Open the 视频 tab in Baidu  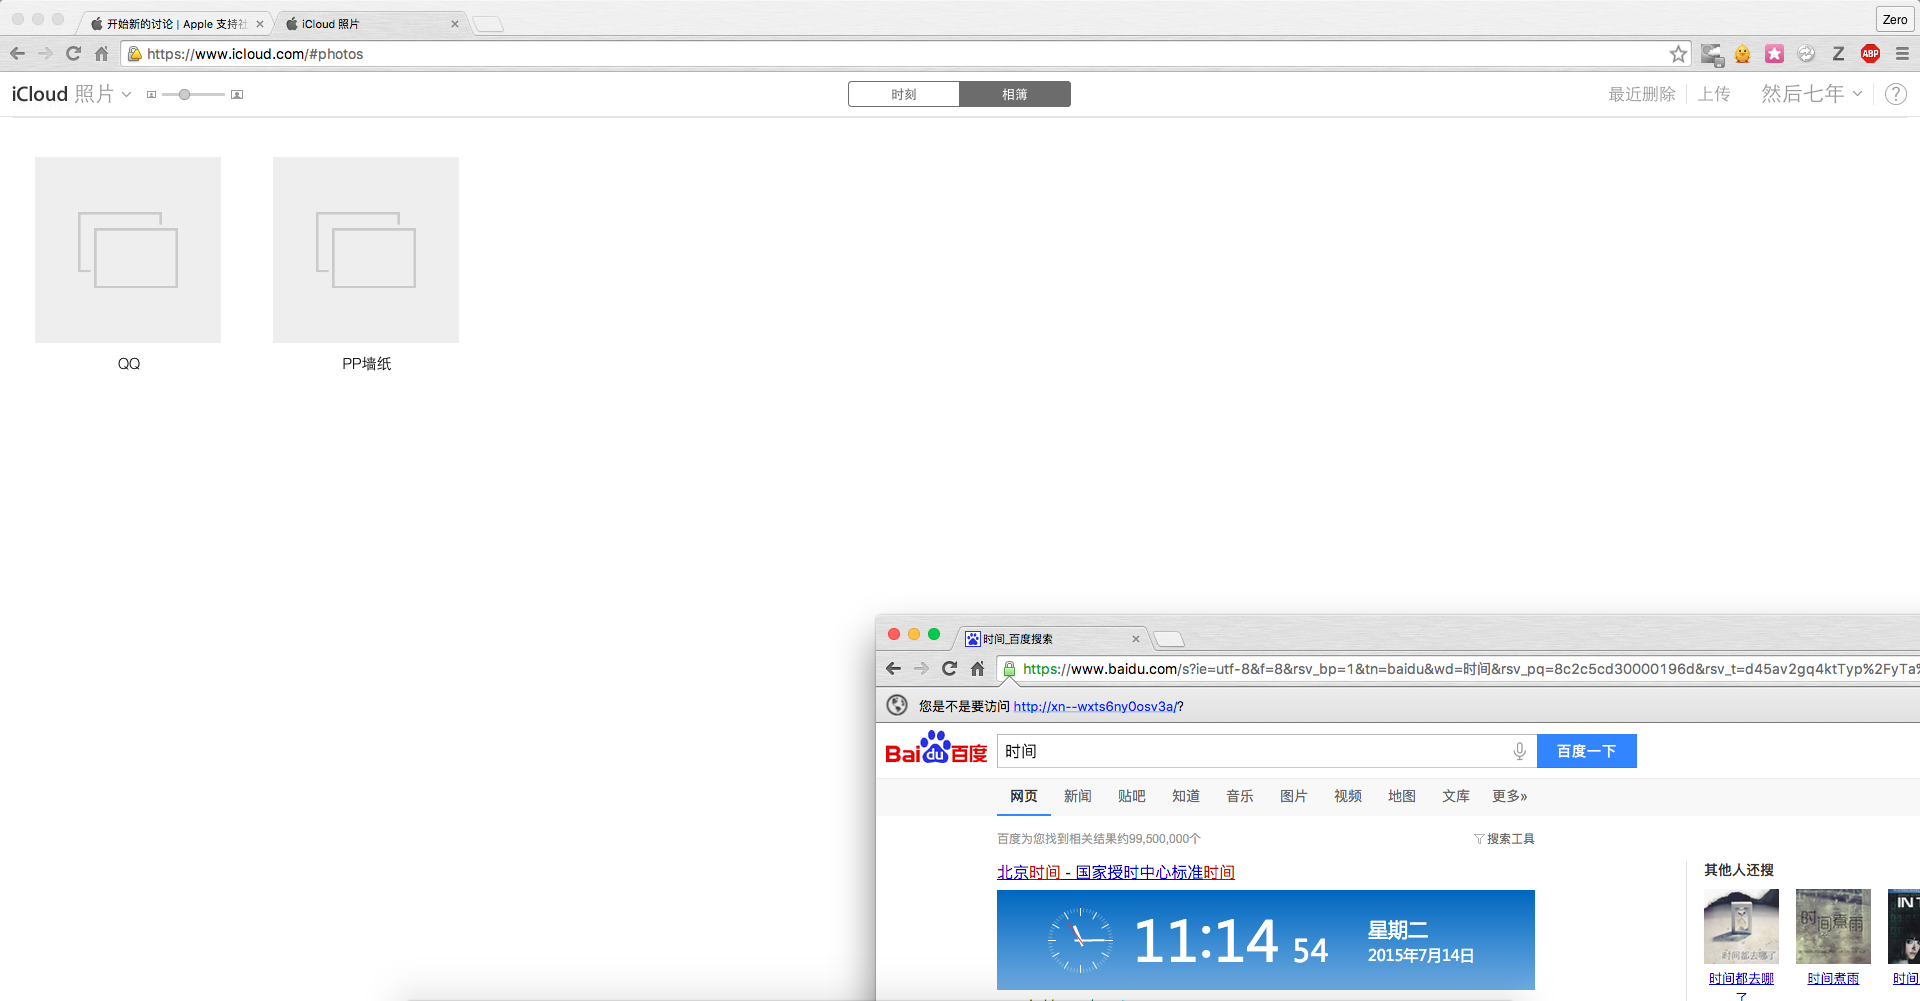click(x=1347, y=796)
